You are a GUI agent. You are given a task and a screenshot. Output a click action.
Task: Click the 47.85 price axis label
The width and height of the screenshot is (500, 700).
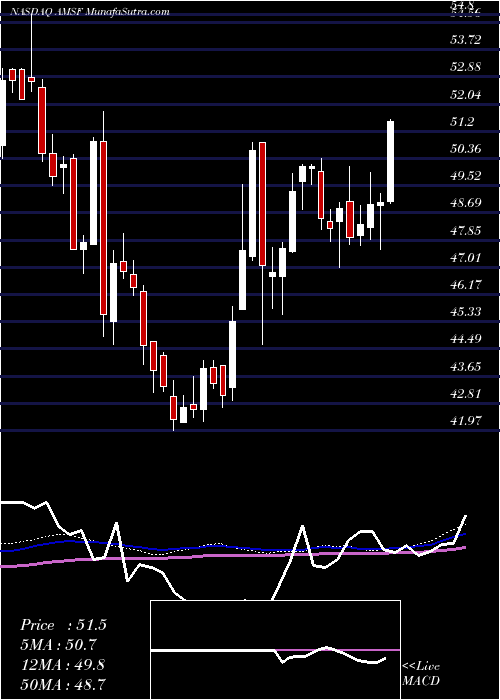click(x=466, y=230)
